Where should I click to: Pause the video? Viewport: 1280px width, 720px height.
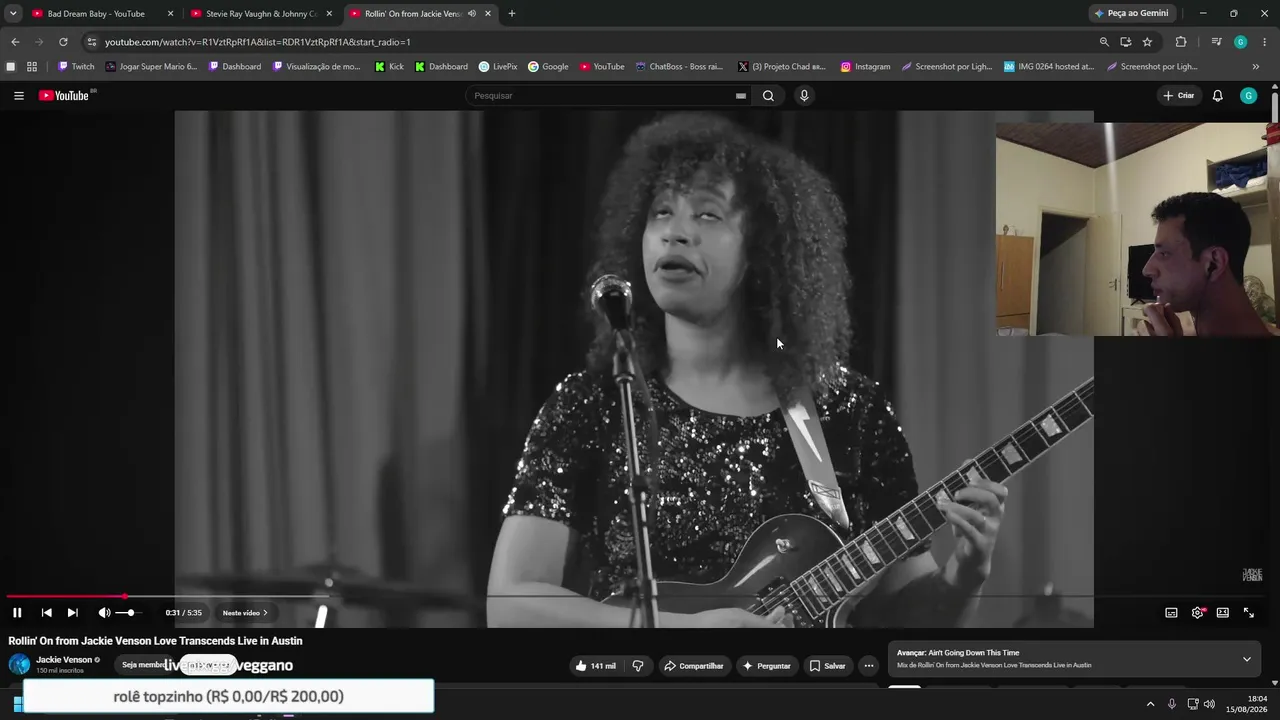click(x=17, y=613)
